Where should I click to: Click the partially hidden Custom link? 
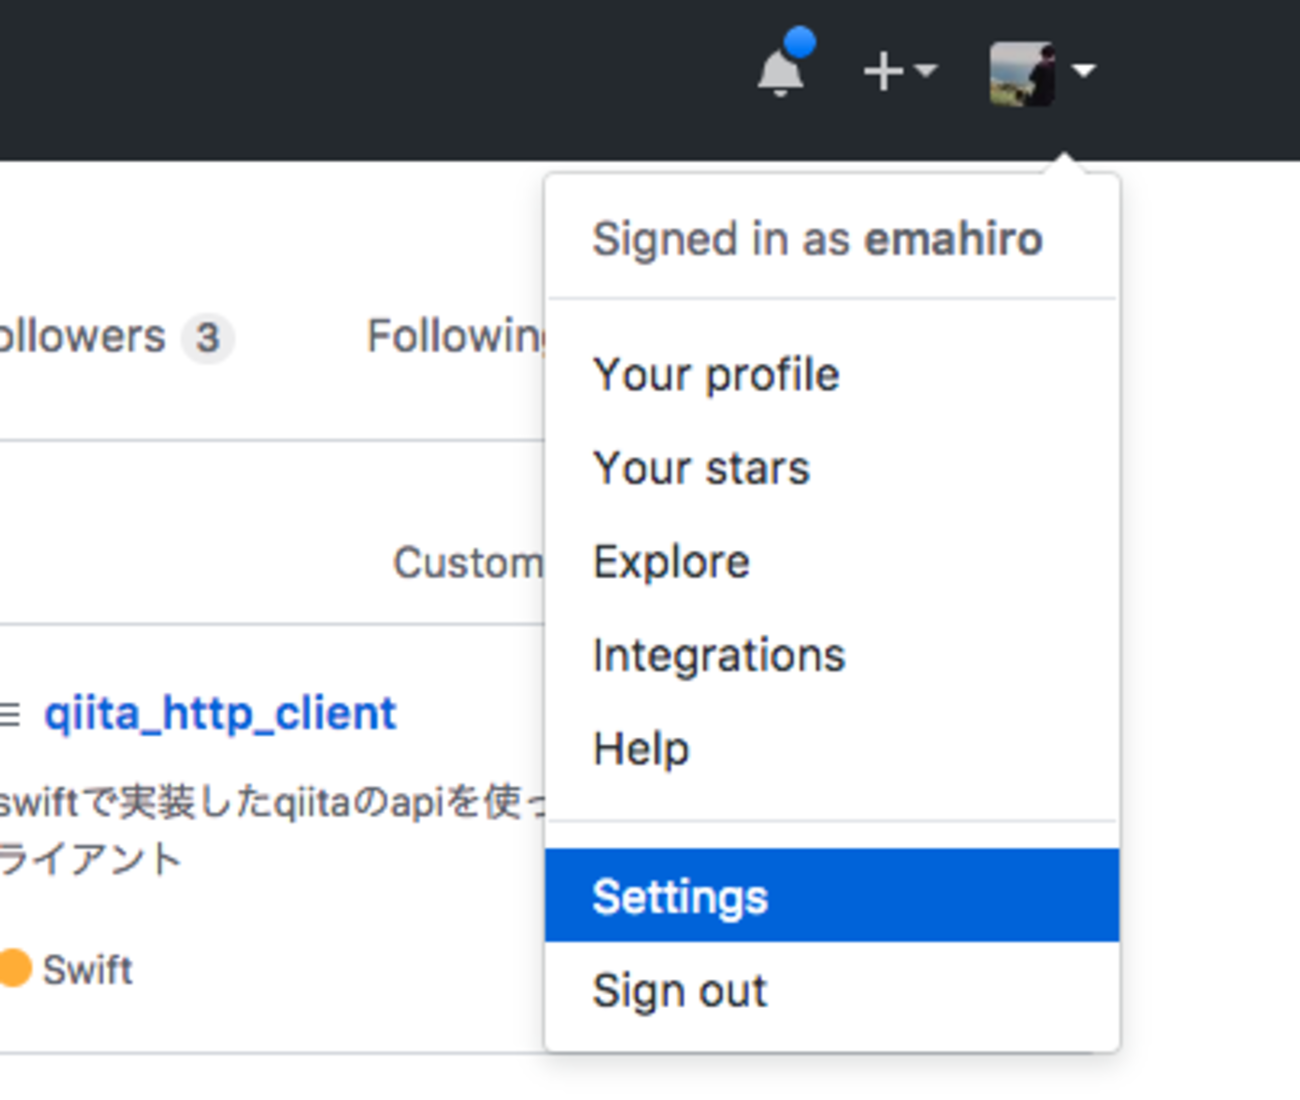click(x=468, y=563)
